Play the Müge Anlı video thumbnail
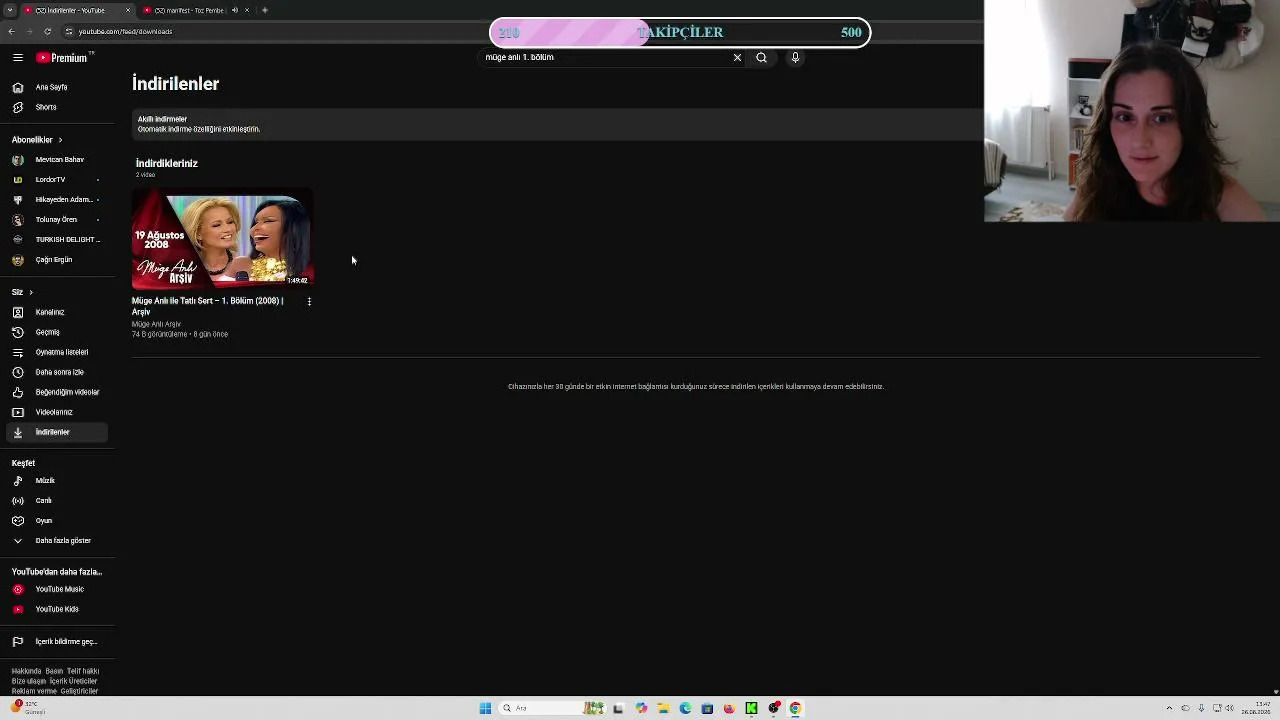The width and height of the screenshot is (1280, 720). coord(223,239)
